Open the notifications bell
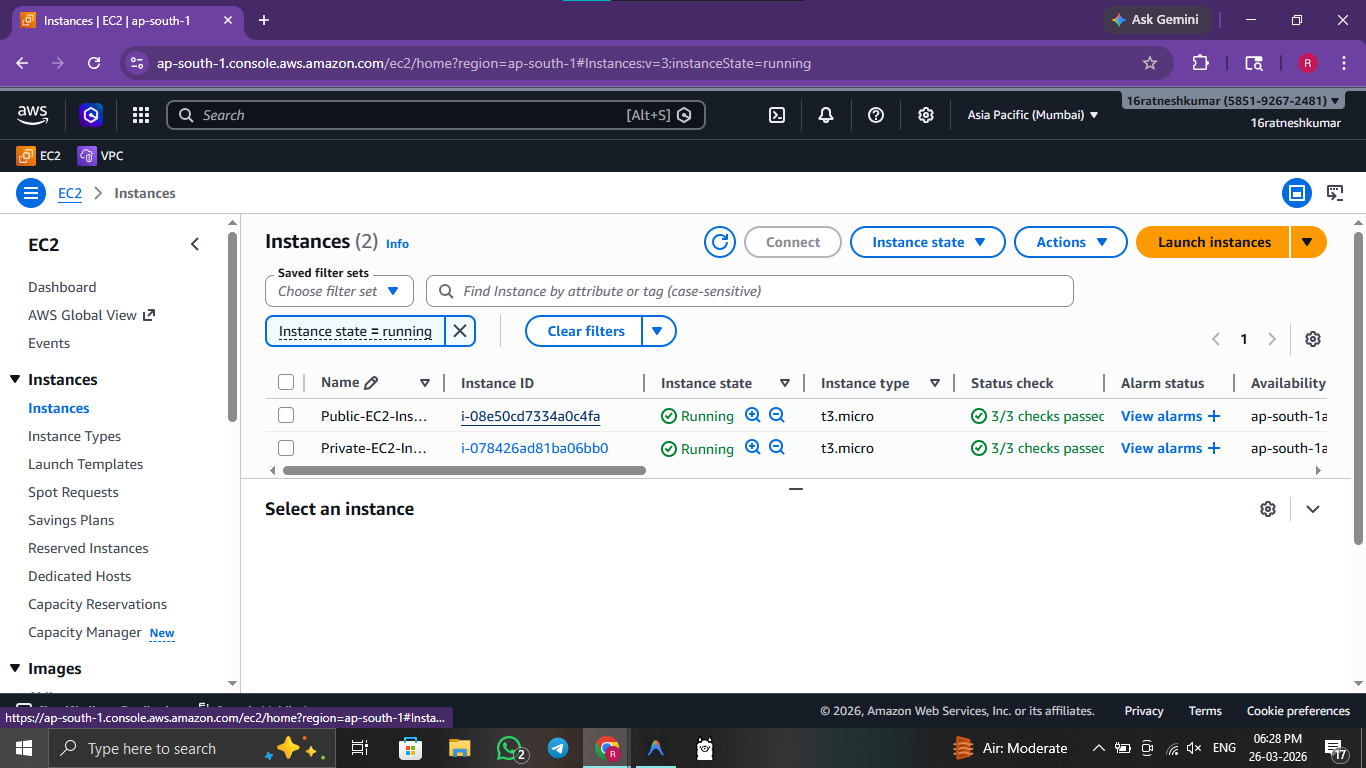Viewport: 1366px width, 768px height. click(826, 115)
